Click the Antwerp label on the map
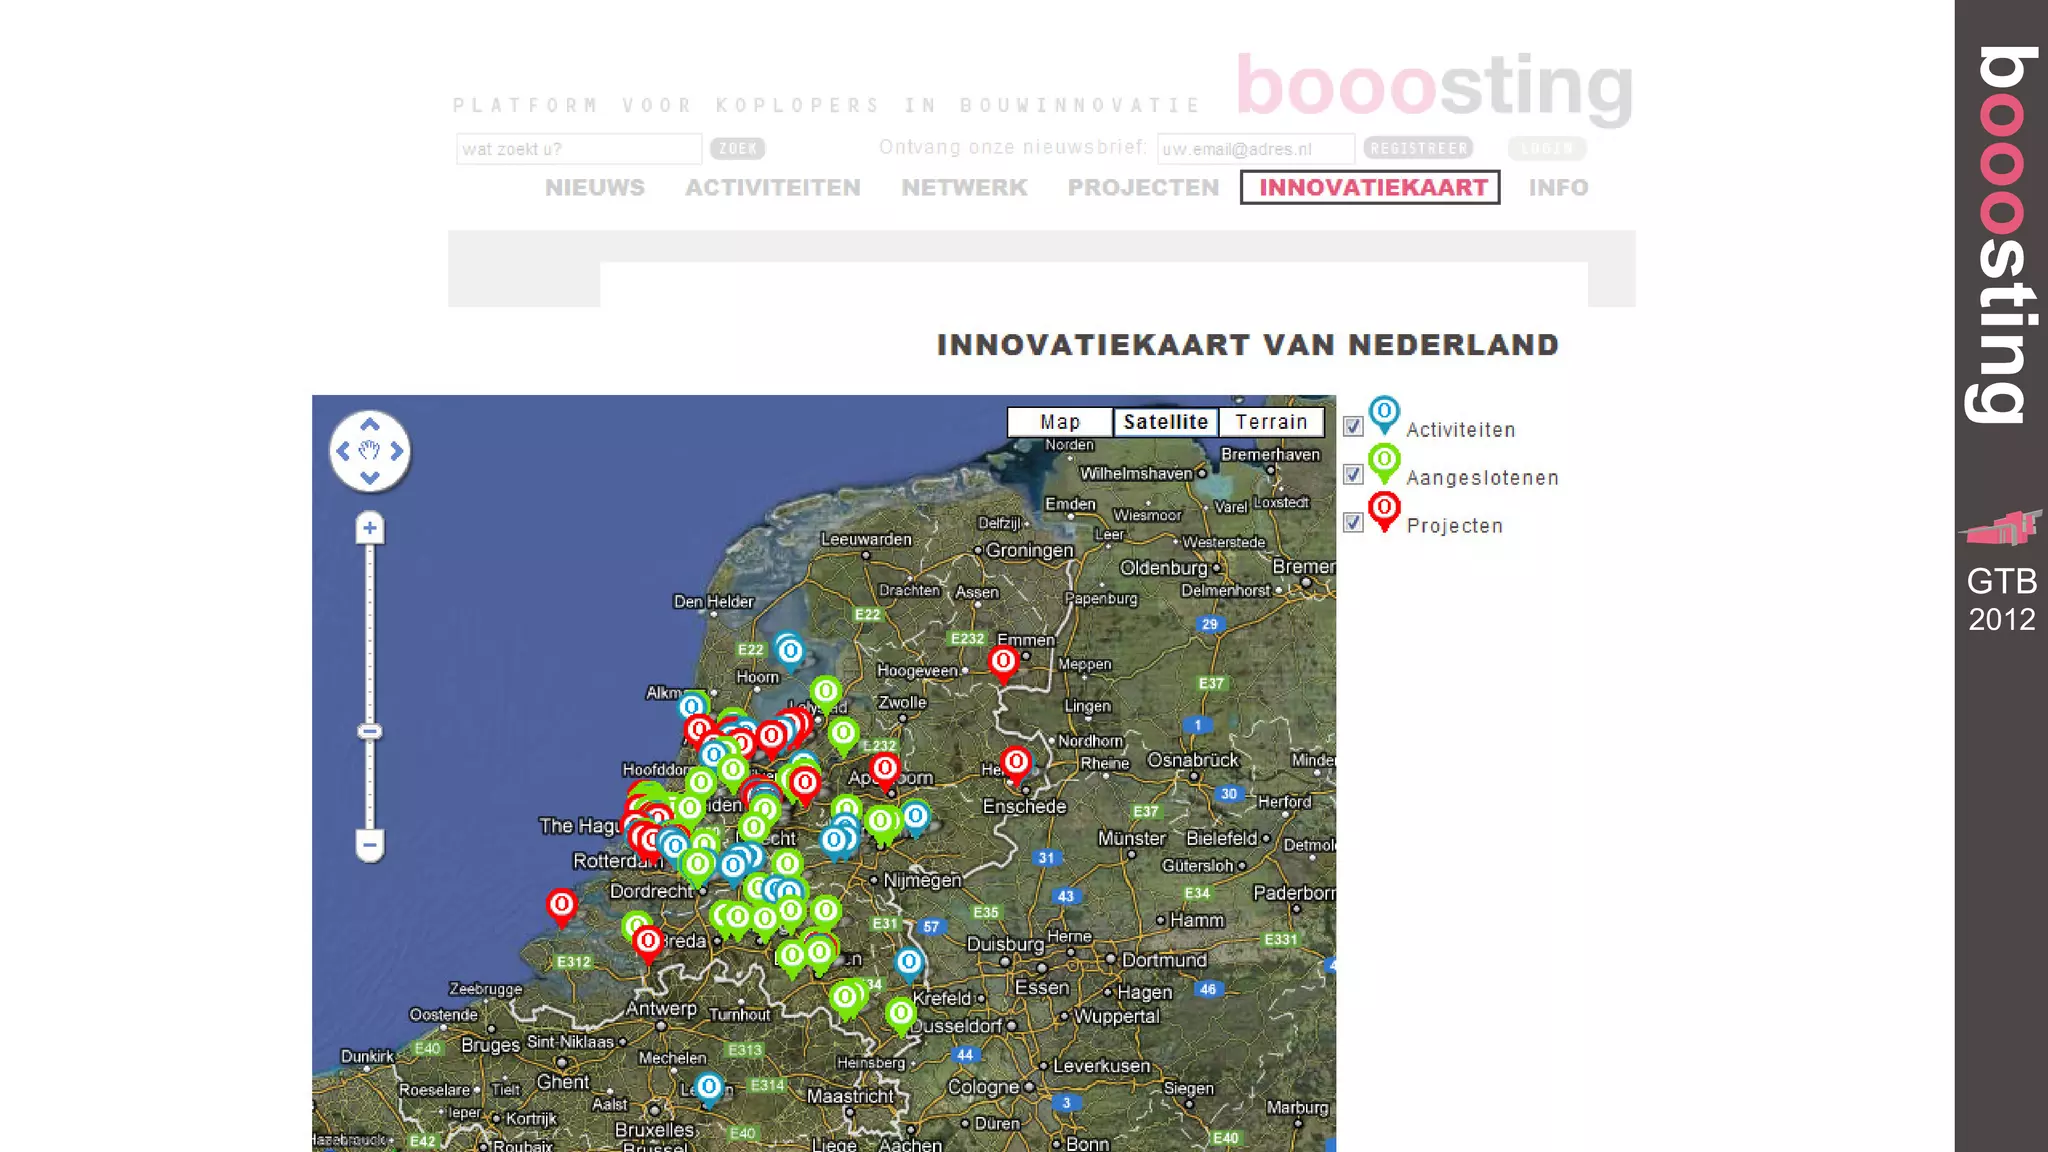The image size is (2048, 1152). click(x=661, y=1008)
